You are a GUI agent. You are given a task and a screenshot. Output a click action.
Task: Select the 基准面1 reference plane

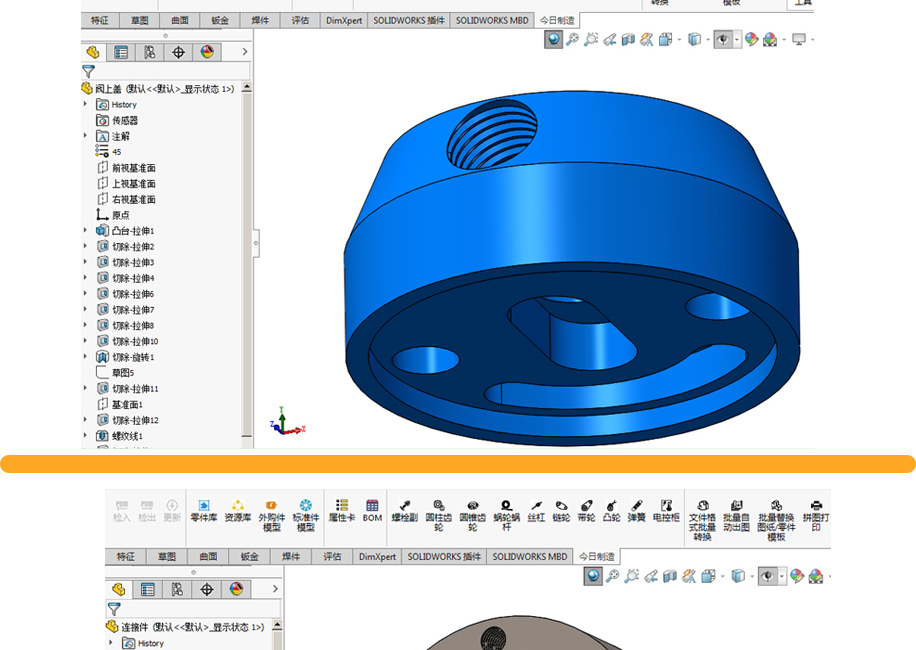tap(120, 404)
